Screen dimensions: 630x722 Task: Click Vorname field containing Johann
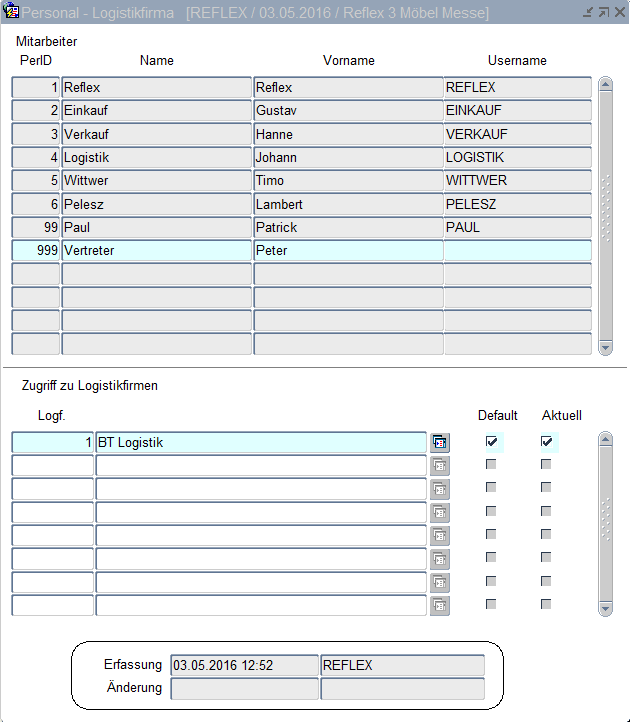(347, 157)
